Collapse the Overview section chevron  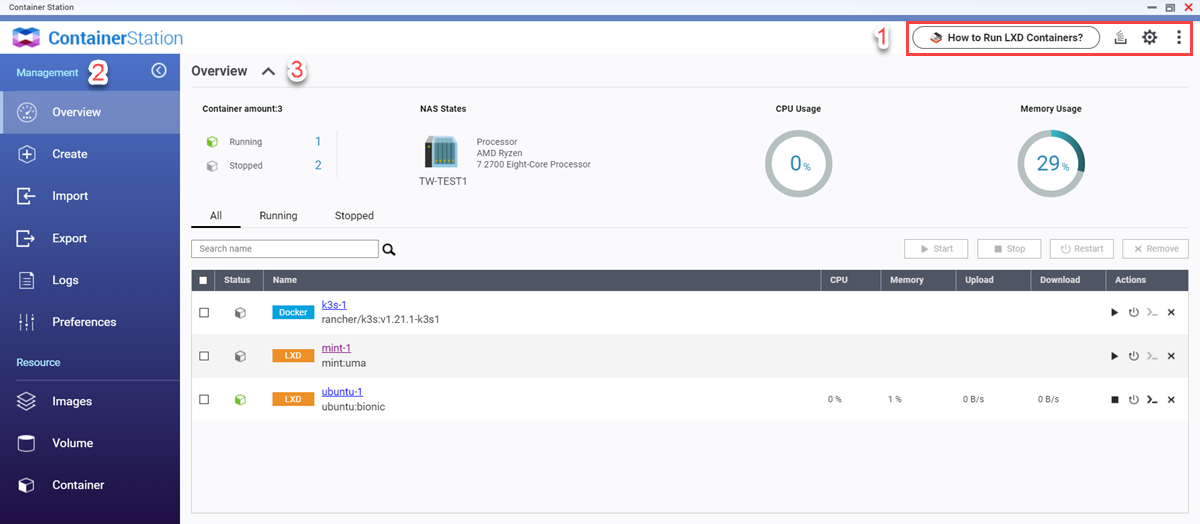(268, 72)
